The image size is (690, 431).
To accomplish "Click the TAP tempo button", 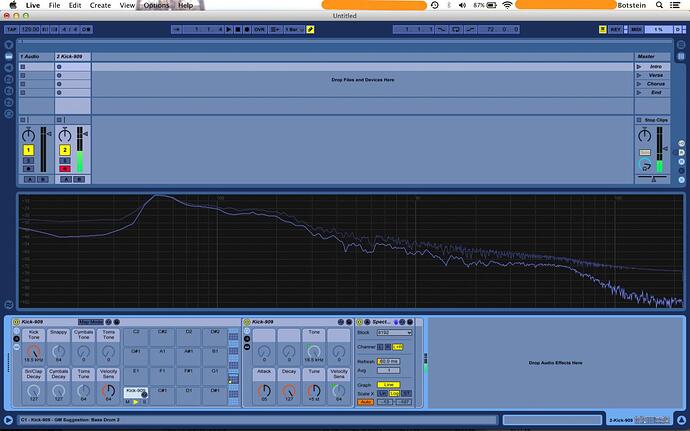I will [11, 29].
